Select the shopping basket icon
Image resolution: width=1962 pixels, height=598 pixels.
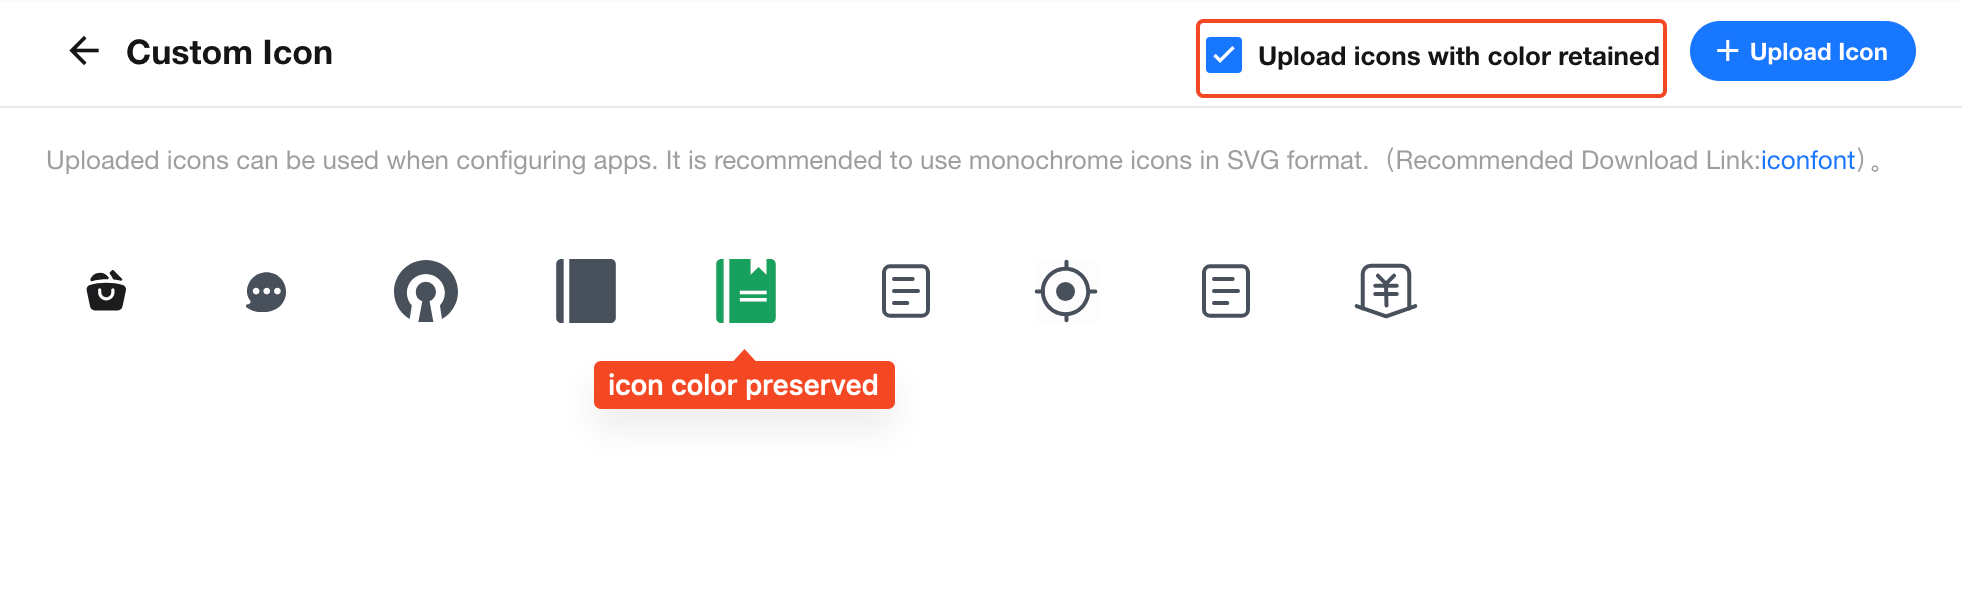coord(106,291)
